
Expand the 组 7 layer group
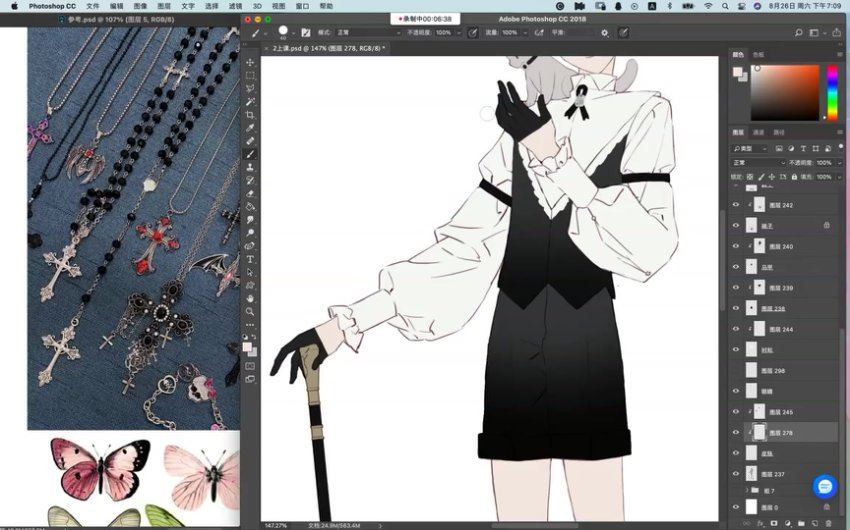point(747,490)
